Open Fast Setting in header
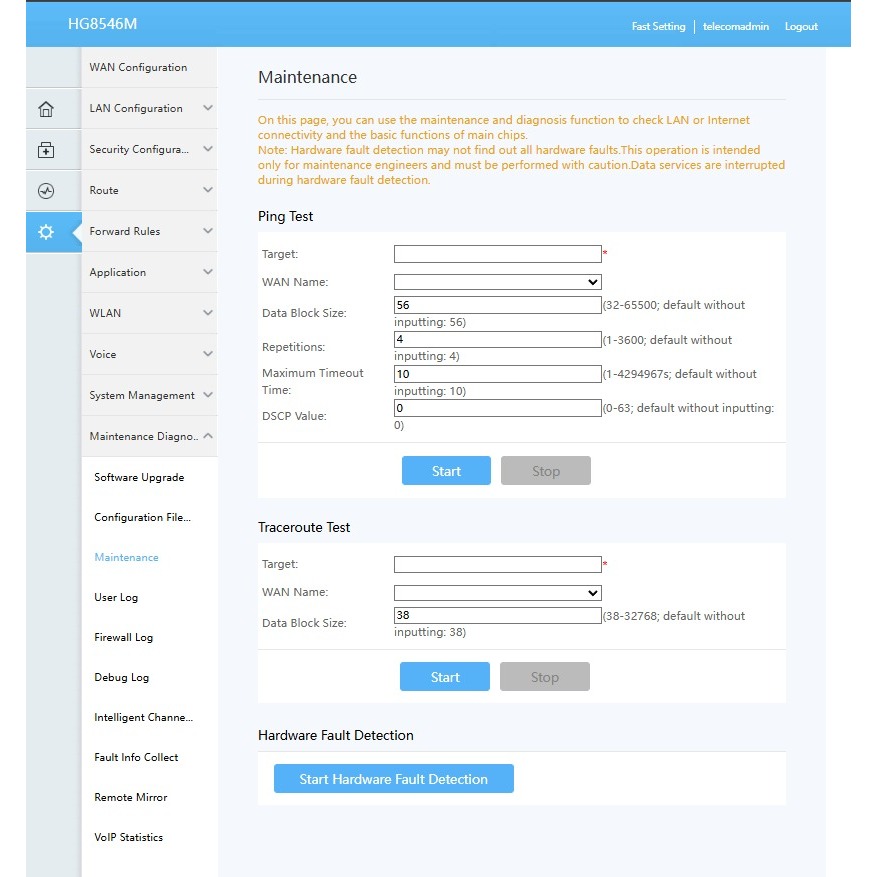 coord(658,26)
